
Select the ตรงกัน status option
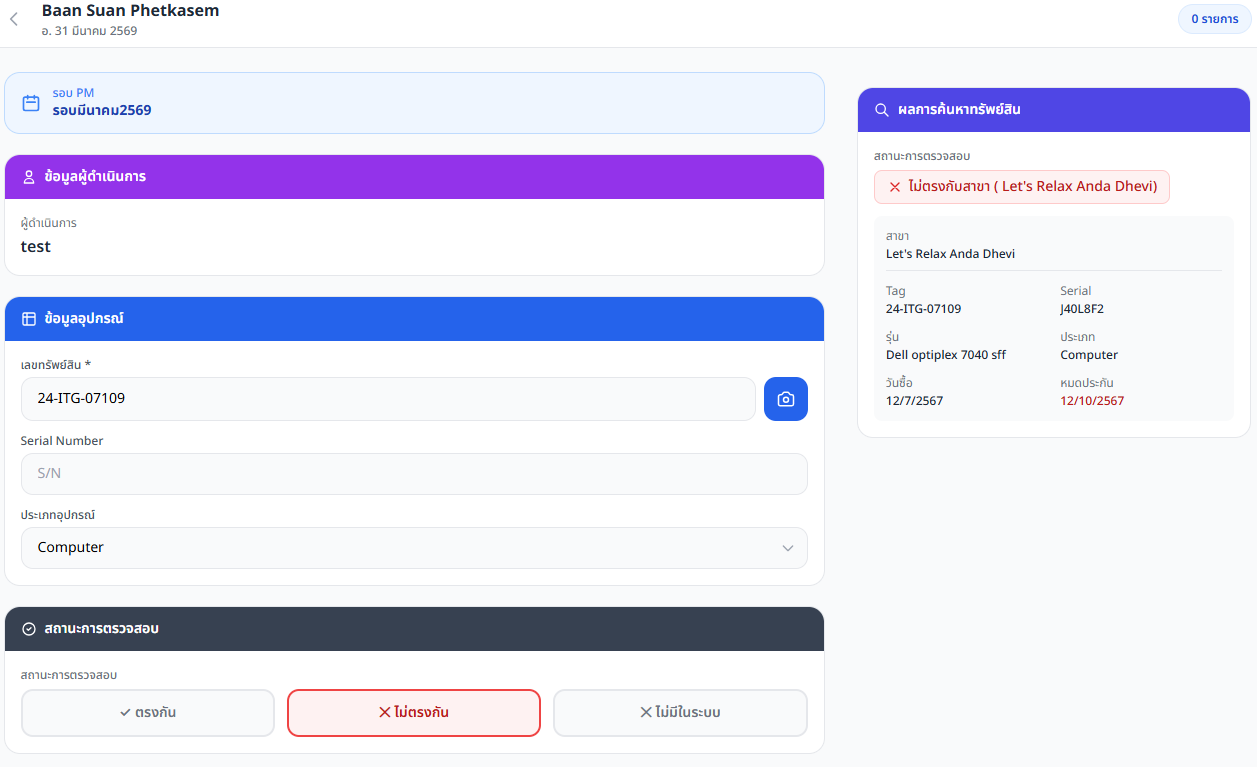pos(148,713)
